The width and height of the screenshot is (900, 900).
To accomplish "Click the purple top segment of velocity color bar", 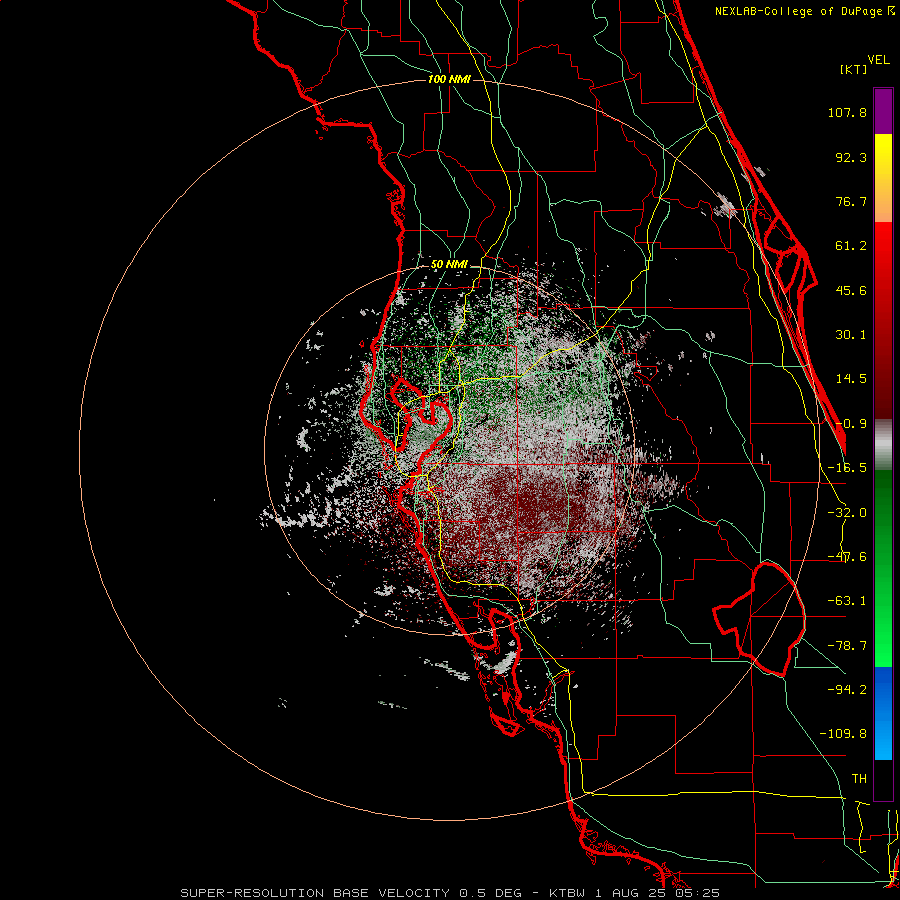I will pyautogui.click(x=883, y=111).
